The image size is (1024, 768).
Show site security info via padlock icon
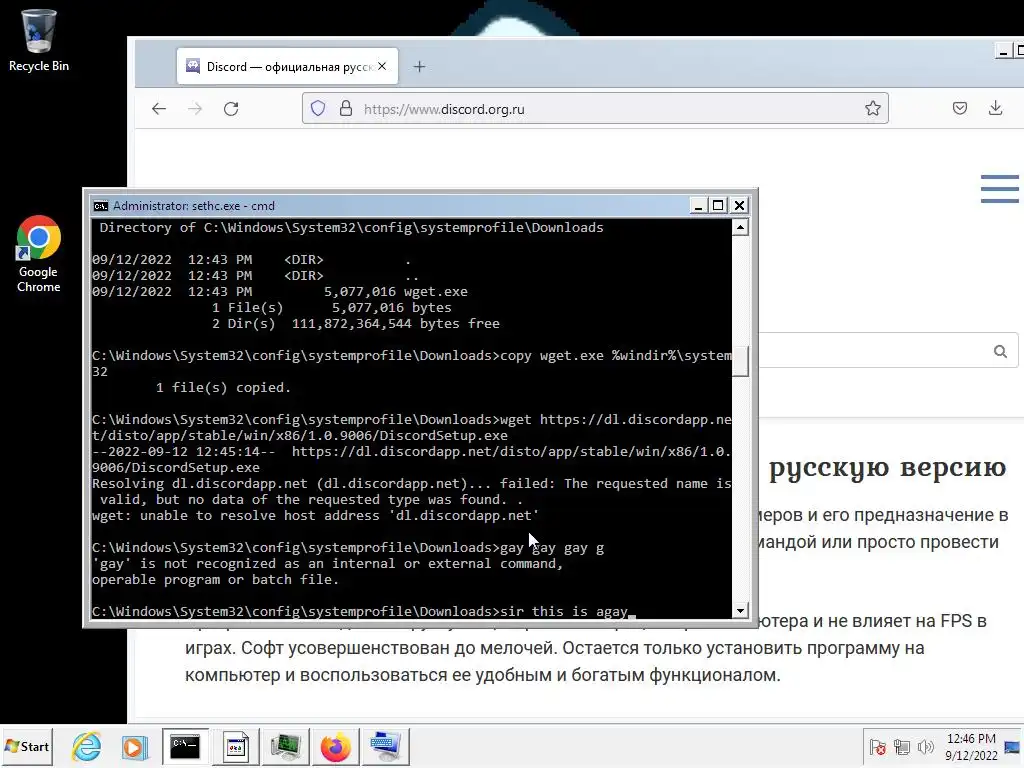pyautogui.click(x=346, y=108)
